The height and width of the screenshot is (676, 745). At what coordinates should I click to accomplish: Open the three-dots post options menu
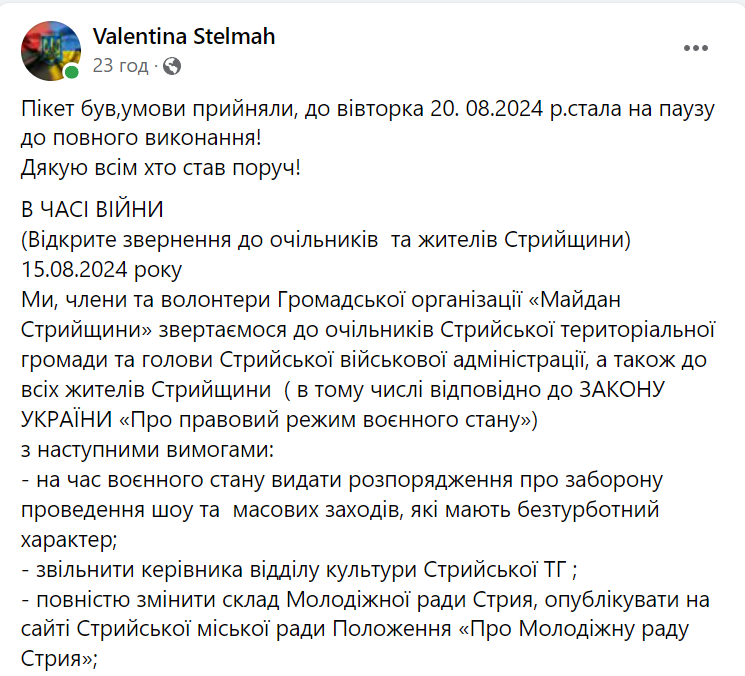[x=696, y=48]
